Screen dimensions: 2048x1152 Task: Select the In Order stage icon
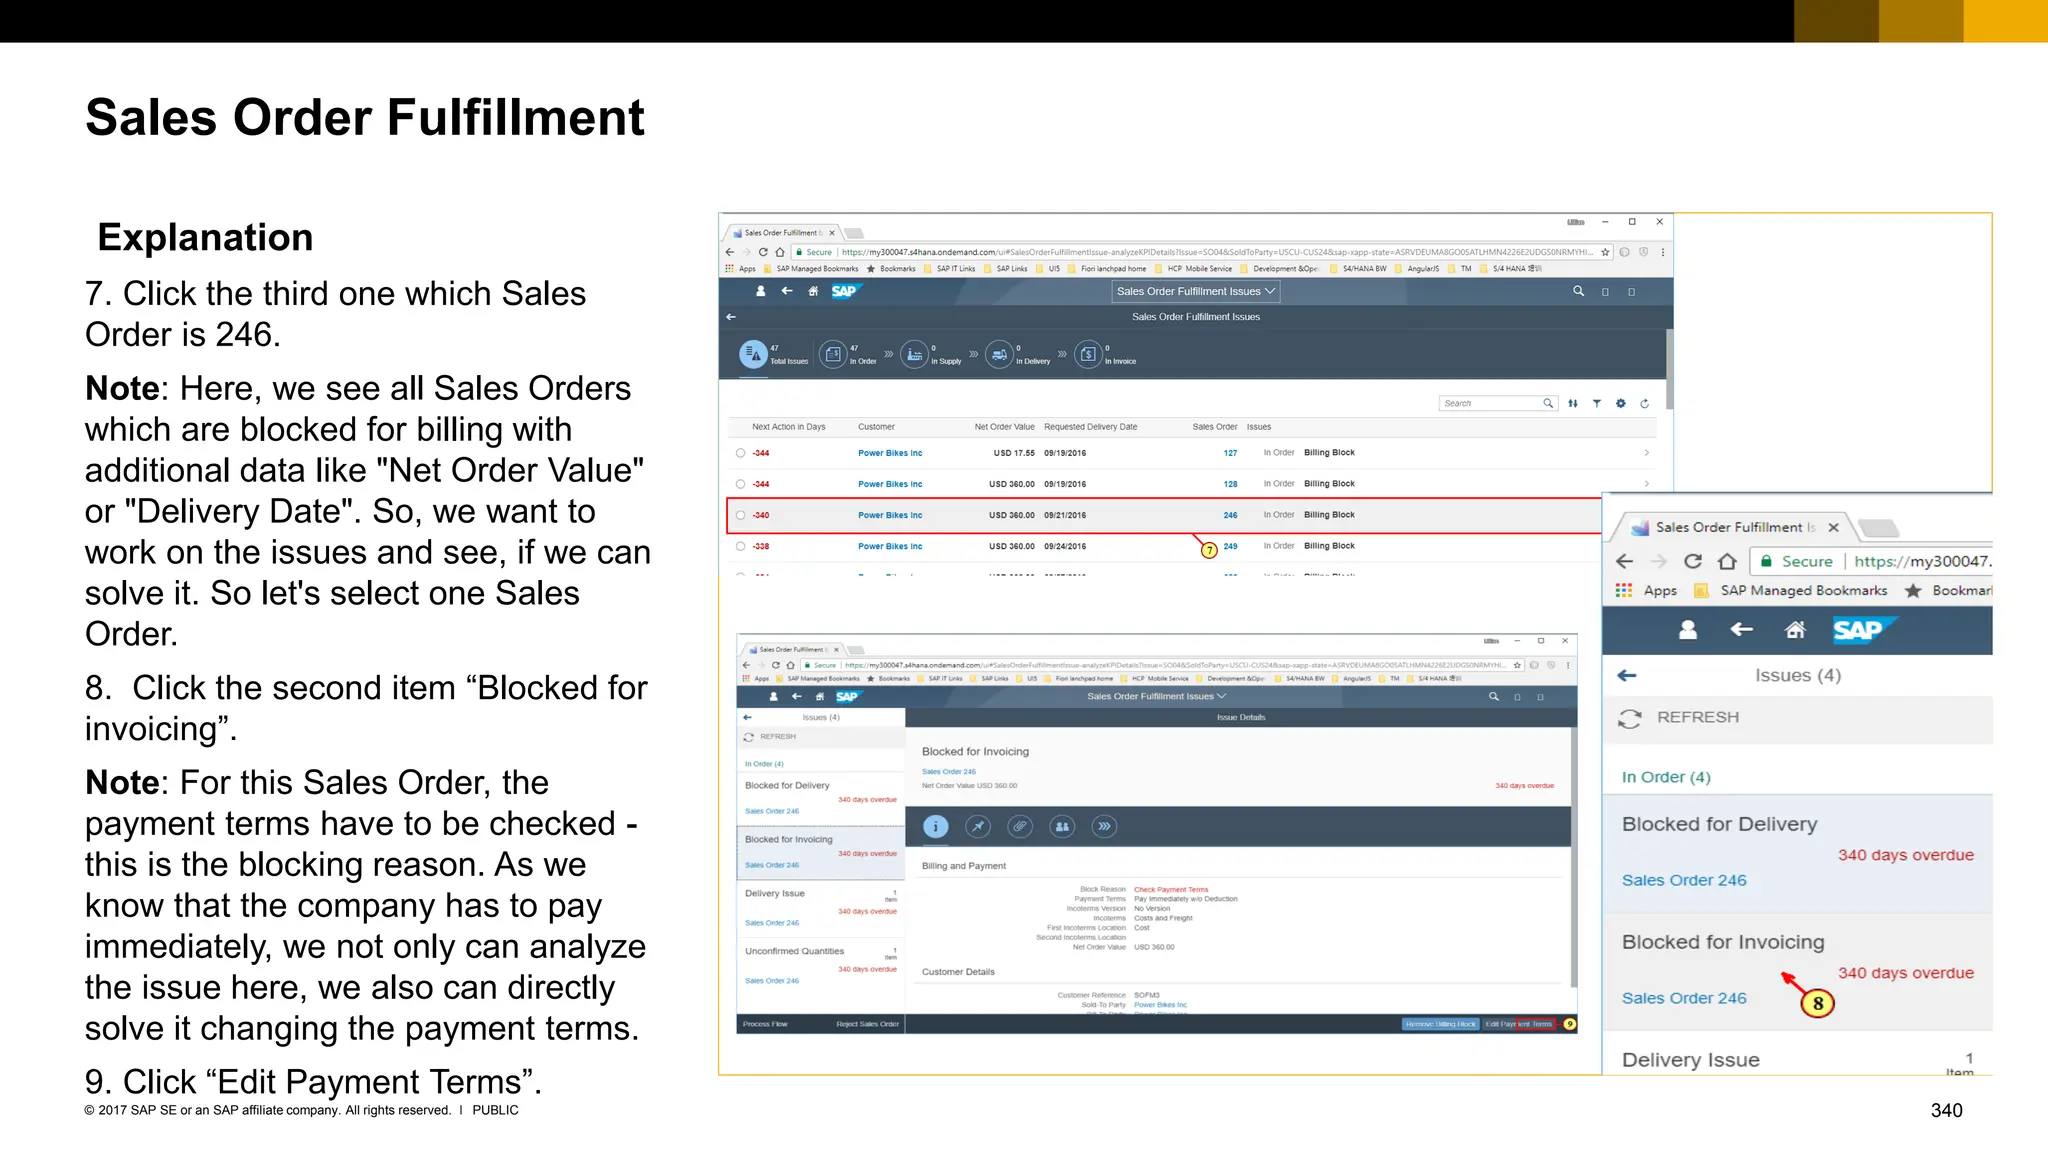pyautogui.click(x=833, y=354)
